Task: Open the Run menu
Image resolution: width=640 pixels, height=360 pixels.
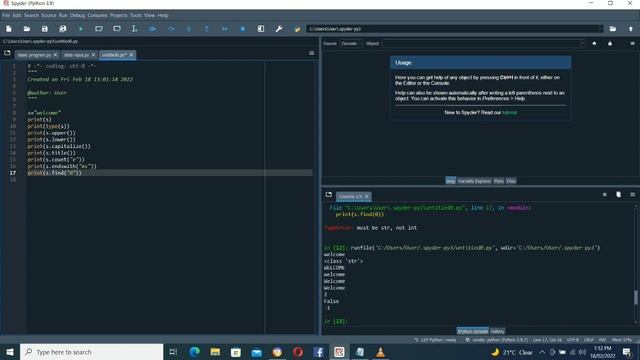Action: pyautogui.click(x=63, y=15)
